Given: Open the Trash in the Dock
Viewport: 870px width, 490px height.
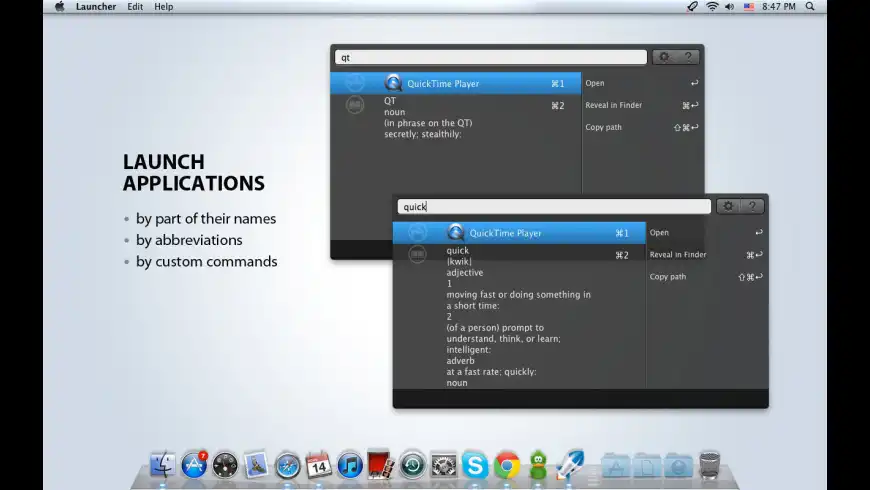Looking at the screenshot, I should click(x=710, y=465).
